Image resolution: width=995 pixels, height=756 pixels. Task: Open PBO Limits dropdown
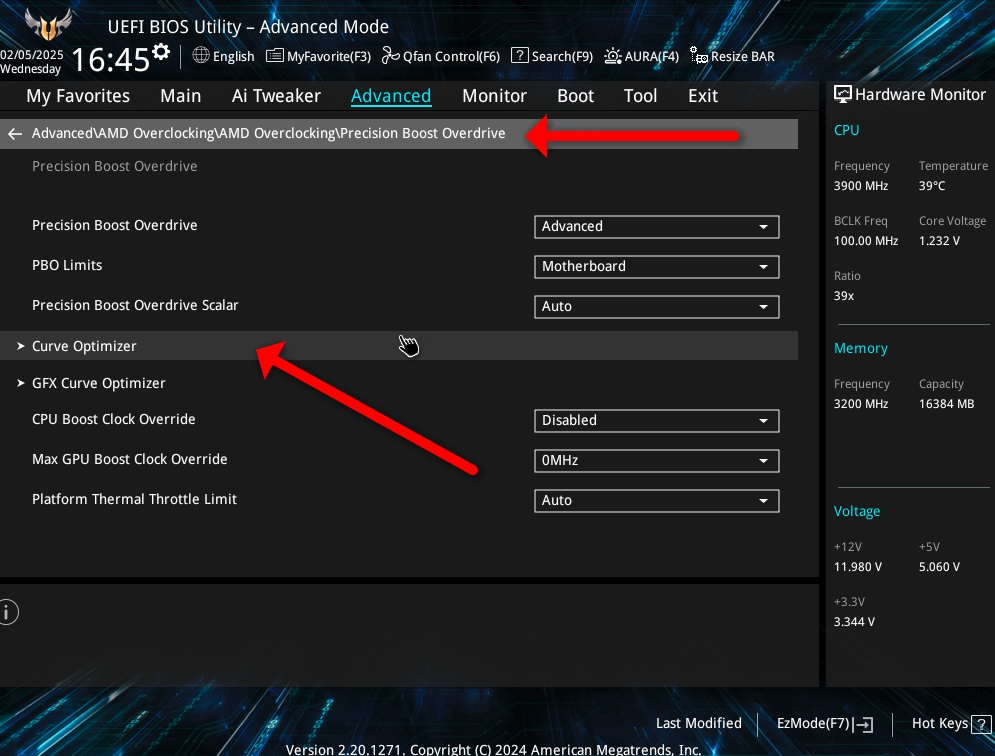(x=657, y=267)
